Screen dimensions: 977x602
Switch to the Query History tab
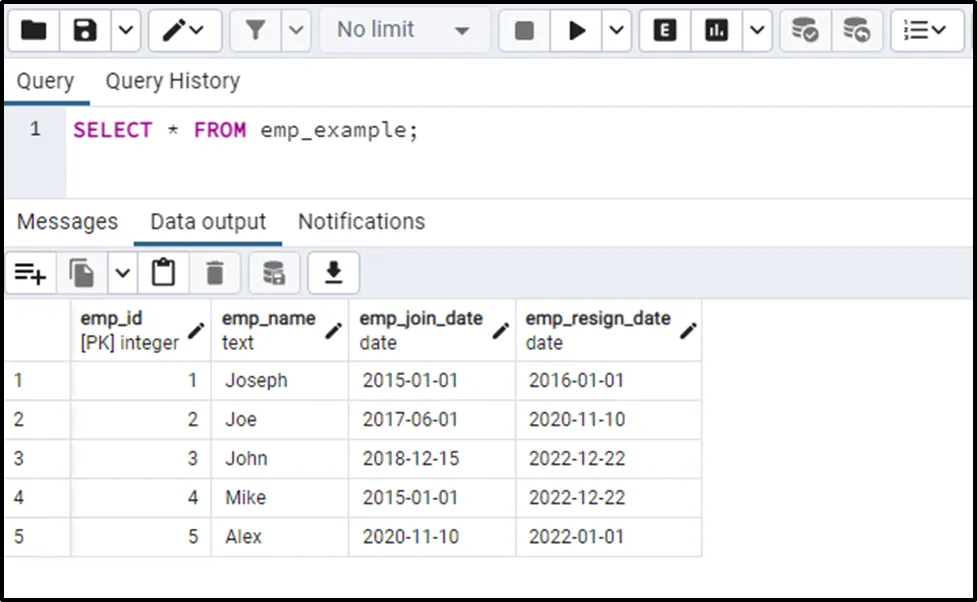tap(172, 81)
